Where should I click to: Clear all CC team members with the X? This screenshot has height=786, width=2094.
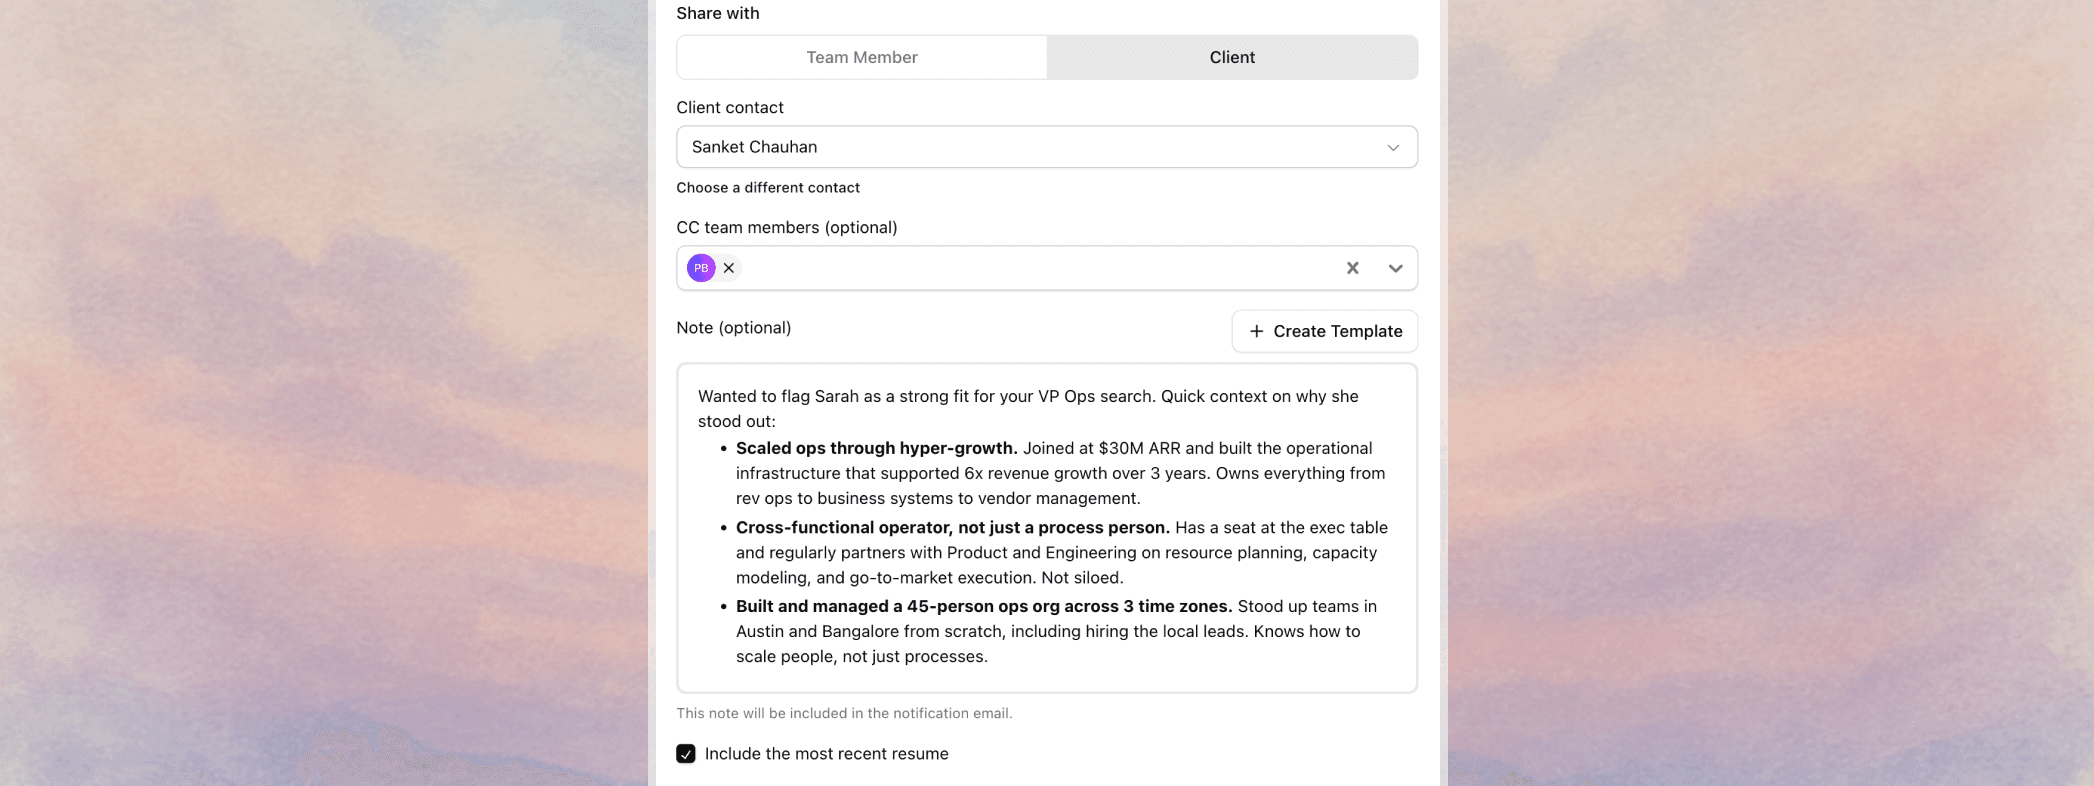tap(1352, 267)
